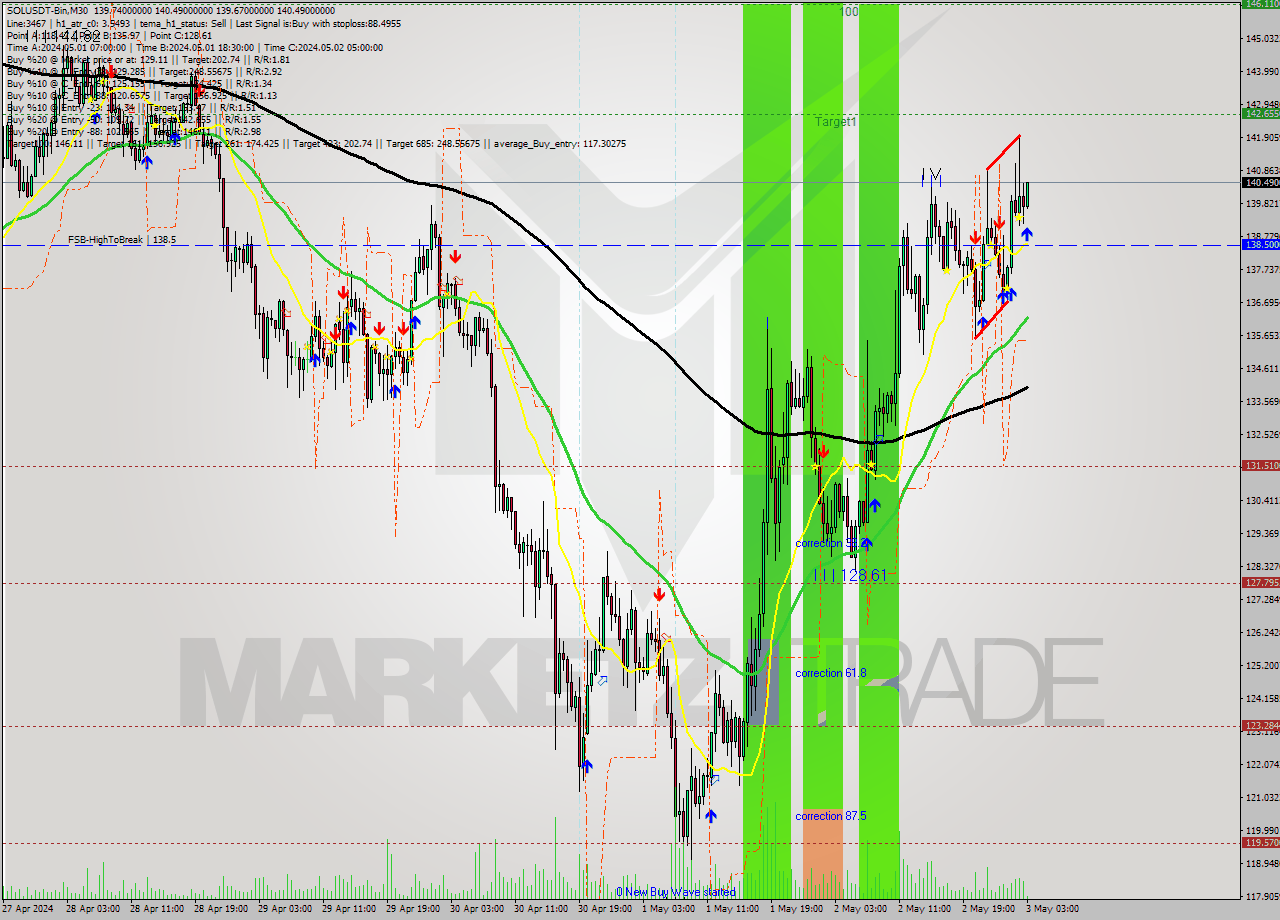Screen dimensions: 1280x920
Task: Click the 129.399 price axis label
Action: (x=1261, y=533)
